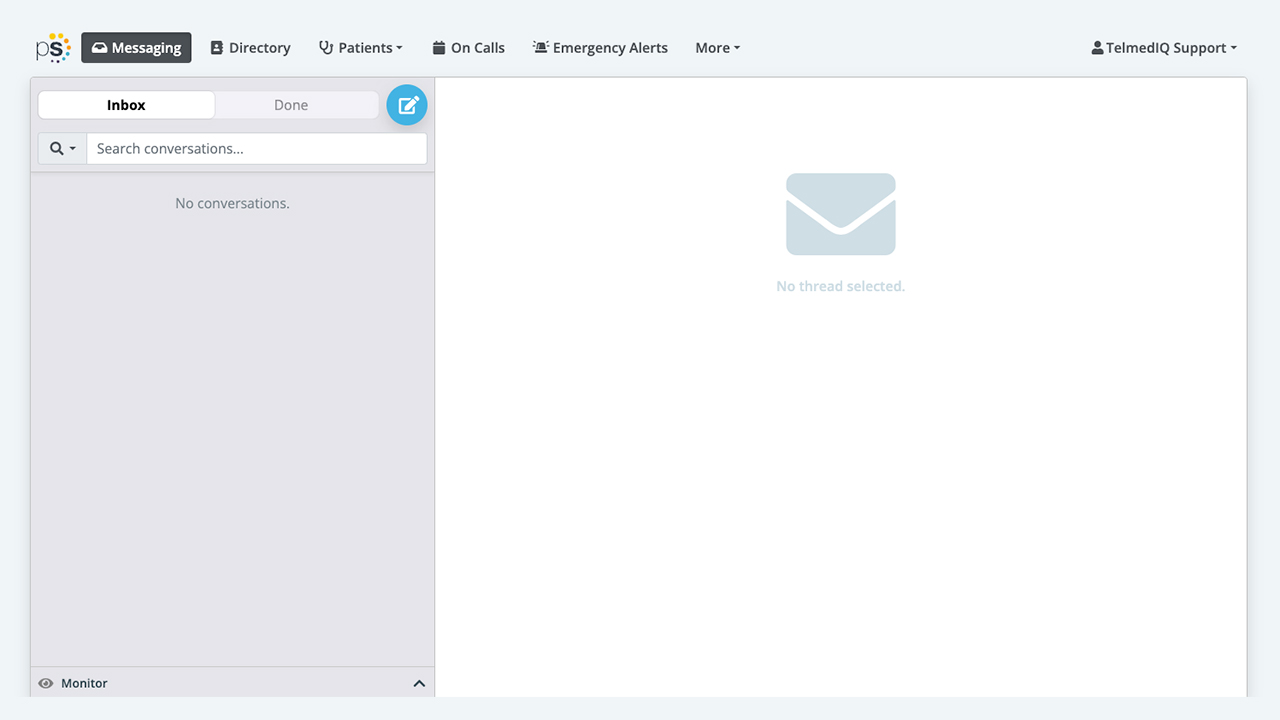1280x720 pixels.
Task: Switch to the Inbox tab
Action: pyautogui.click(x=126, y=105)
